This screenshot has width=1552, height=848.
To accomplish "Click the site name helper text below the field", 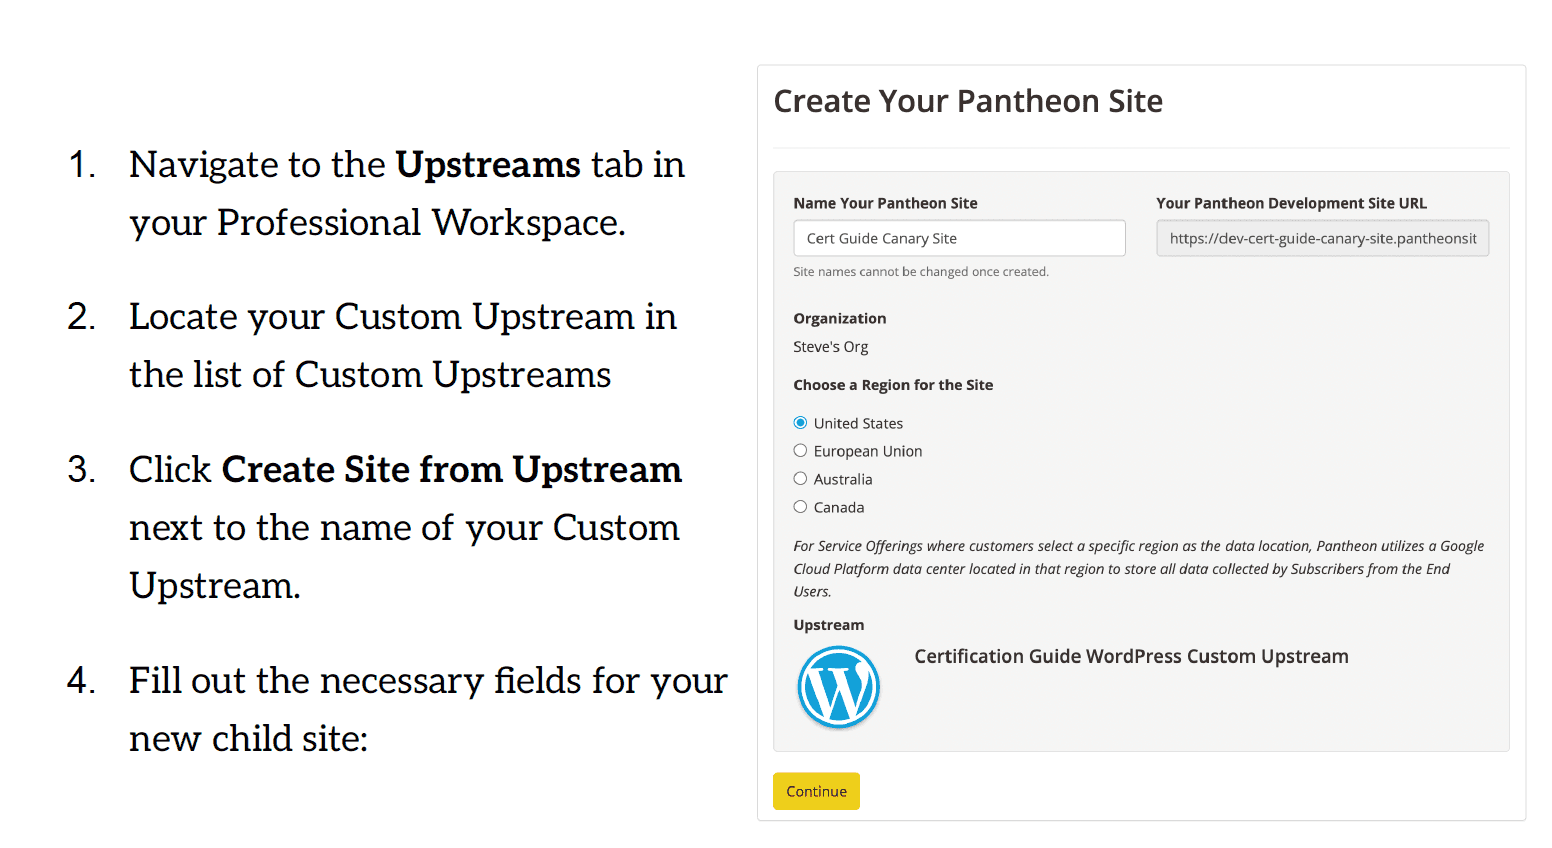I will (920, 271).
